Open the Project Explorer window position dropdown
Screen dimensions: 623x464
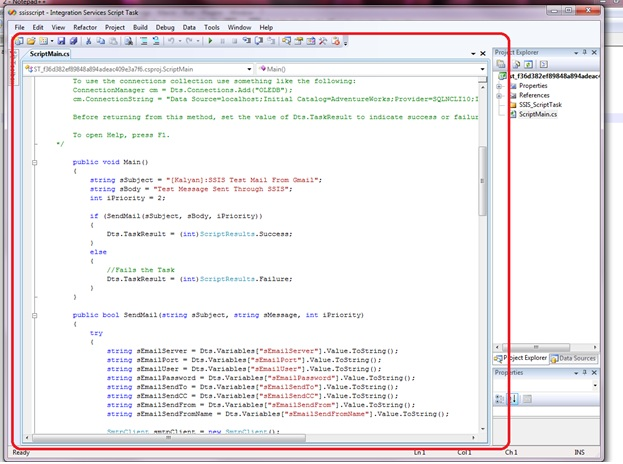click(576, 52)
